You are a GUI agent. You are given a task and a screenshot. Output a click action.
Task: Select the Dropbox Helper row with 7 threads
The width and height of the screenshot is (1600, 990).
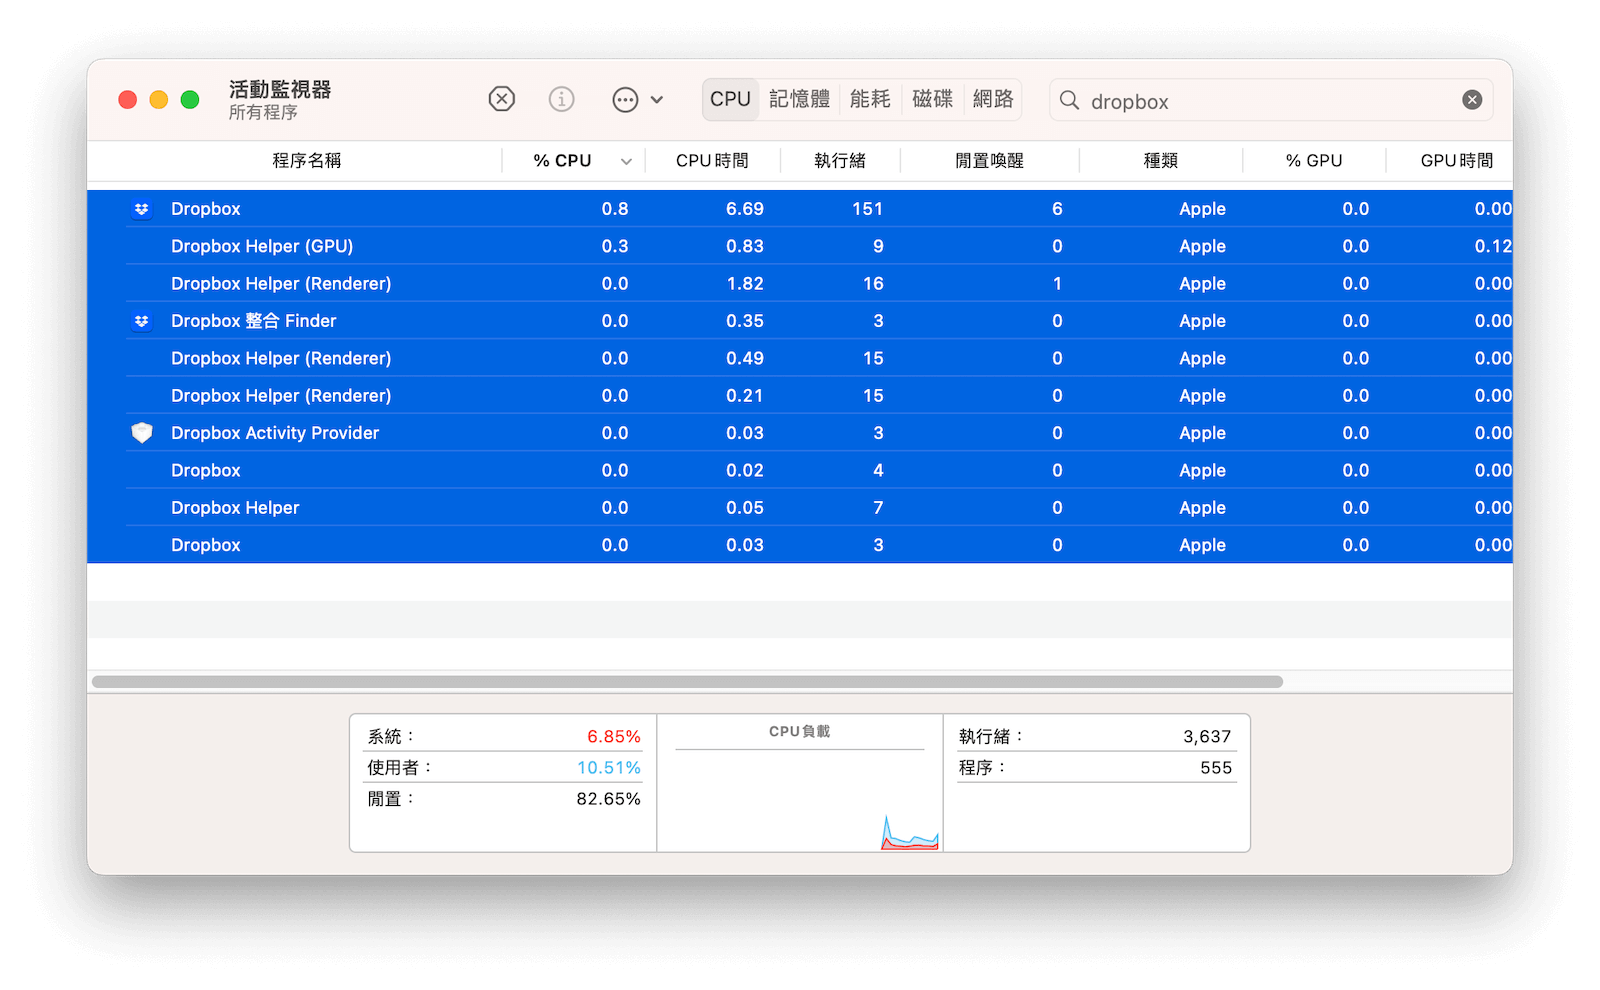click(x=800, y=508)
